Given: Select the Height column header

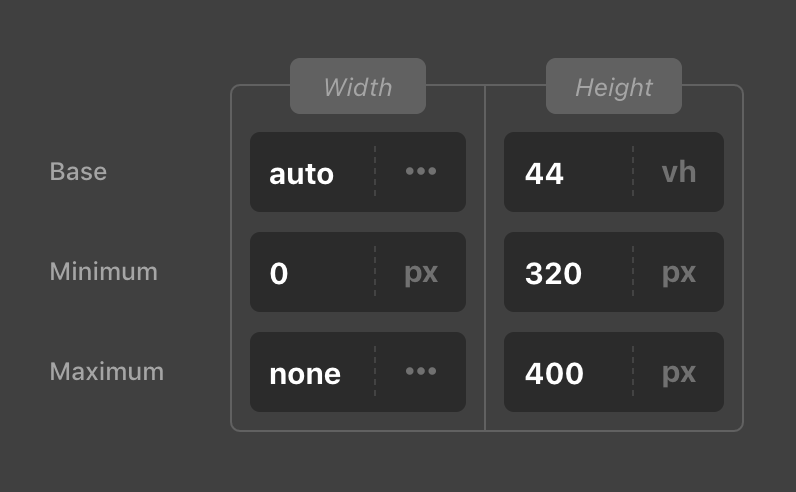Looking at the screenshot, I should [614, 87].
